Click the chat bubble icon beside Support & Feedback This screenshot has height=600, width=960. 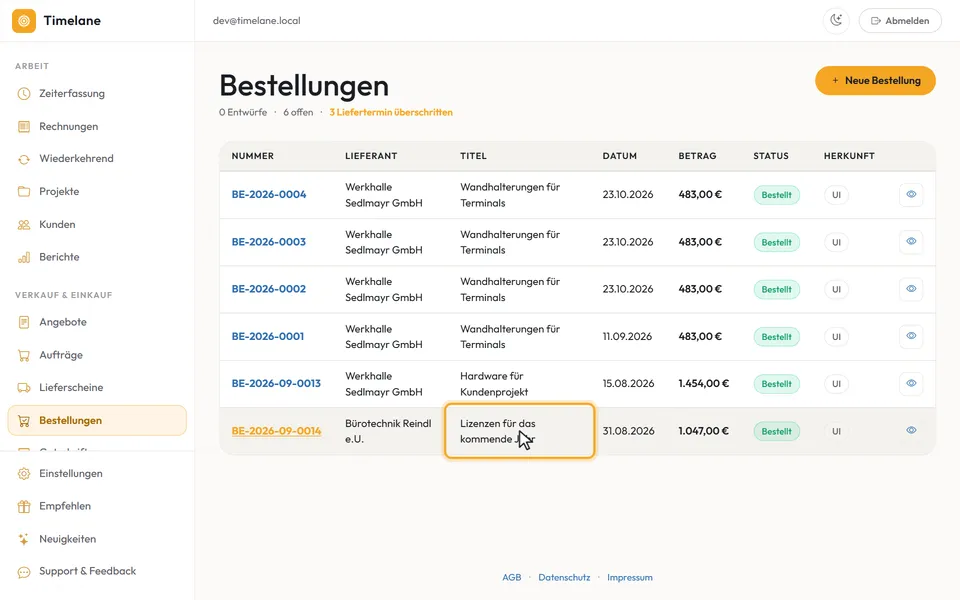pyautogui.click(x=24, y=572)
